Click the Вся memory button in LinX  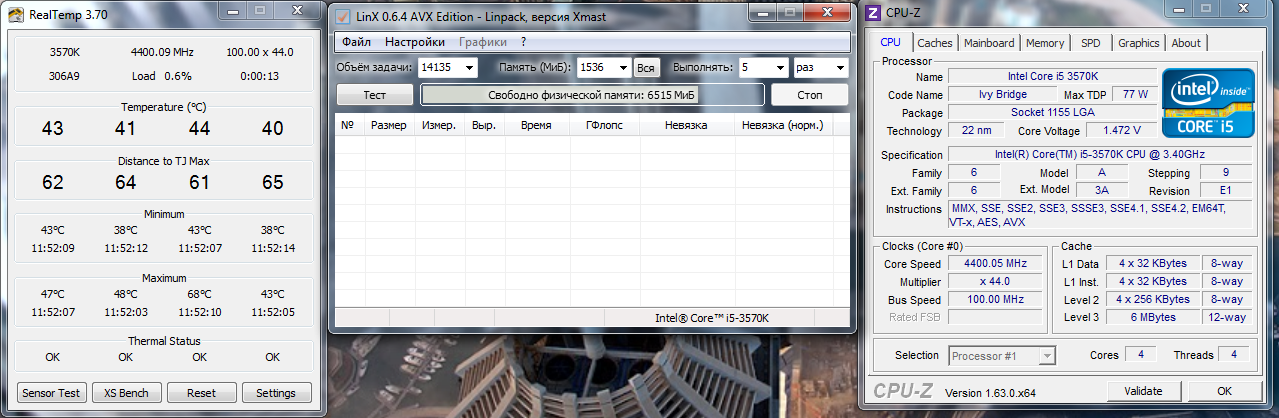pos(646,67)
